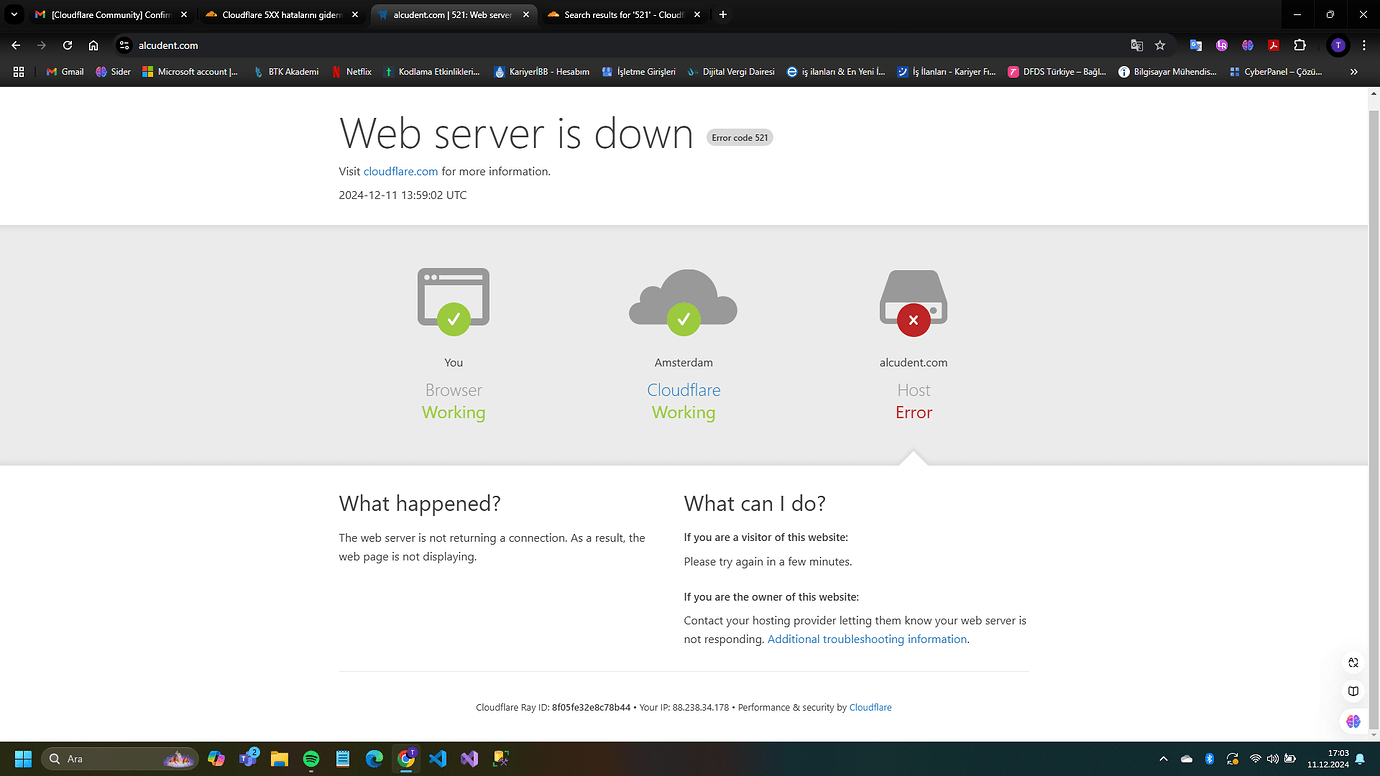Click the Error code 521 badge

click(740, 137)
